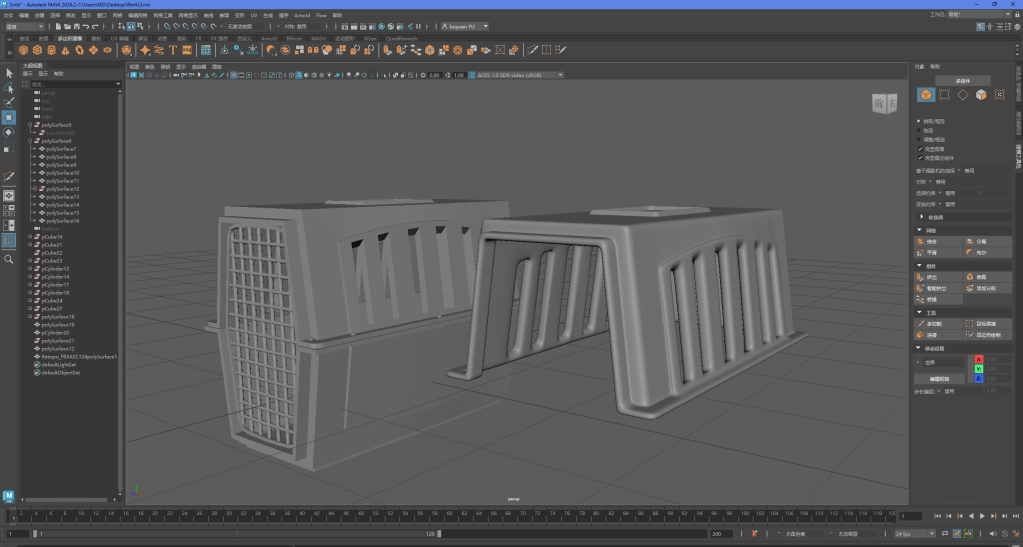The height and width of the screenshot is (547, 1023).
Task: Switch to the MASH shelf tab
Action: (x=318, y=38)
